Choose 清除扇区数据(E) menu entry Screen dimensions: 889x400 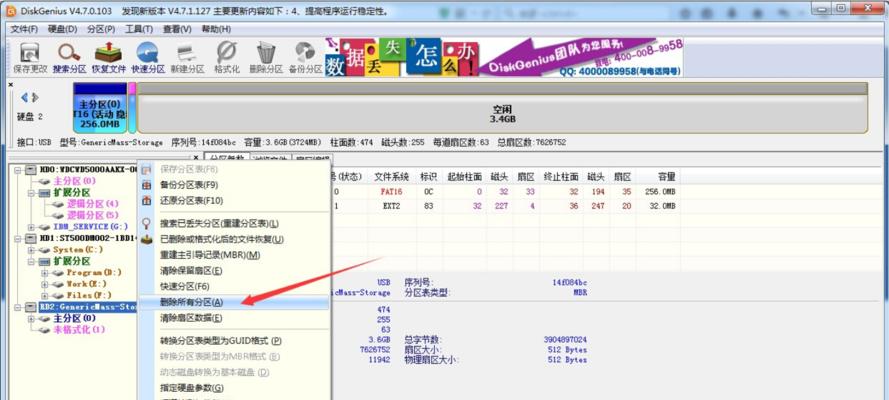234,318
